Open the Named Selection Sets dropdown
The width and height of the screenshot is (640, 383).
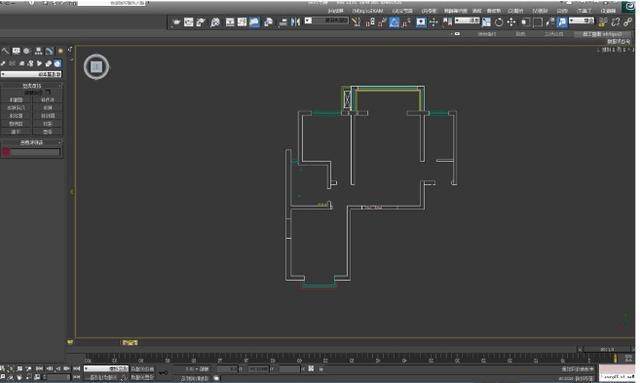(327, 20)
